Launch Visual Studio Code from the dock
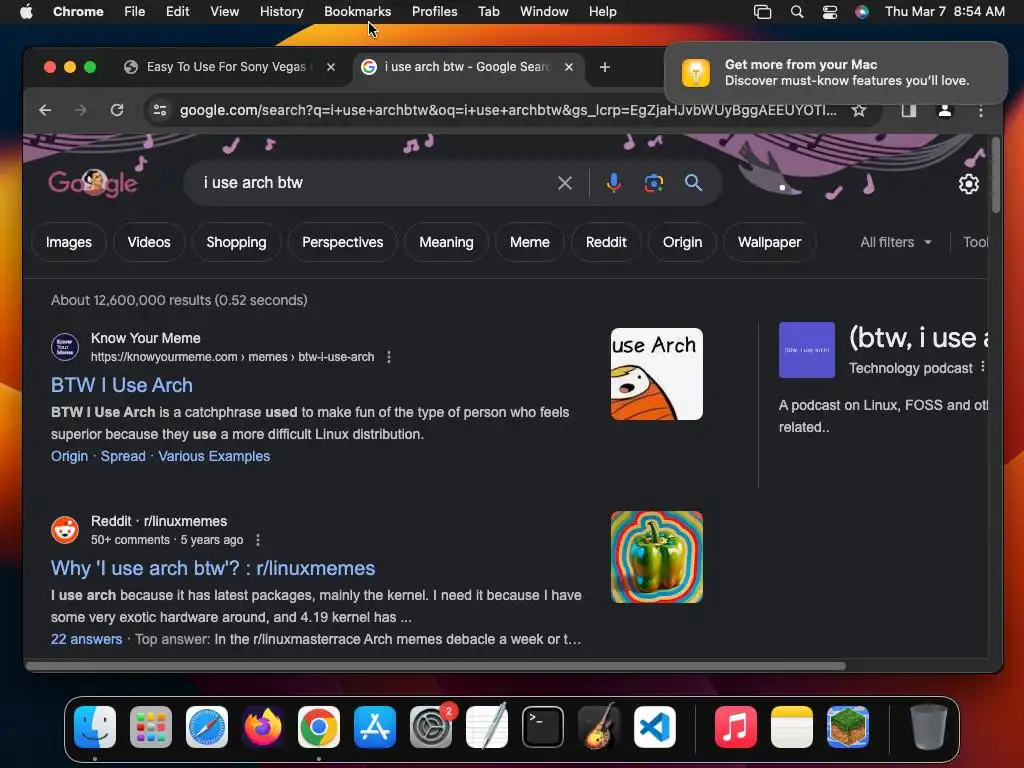The height and width of the screenshot is (768, 1024). point(655,727)
